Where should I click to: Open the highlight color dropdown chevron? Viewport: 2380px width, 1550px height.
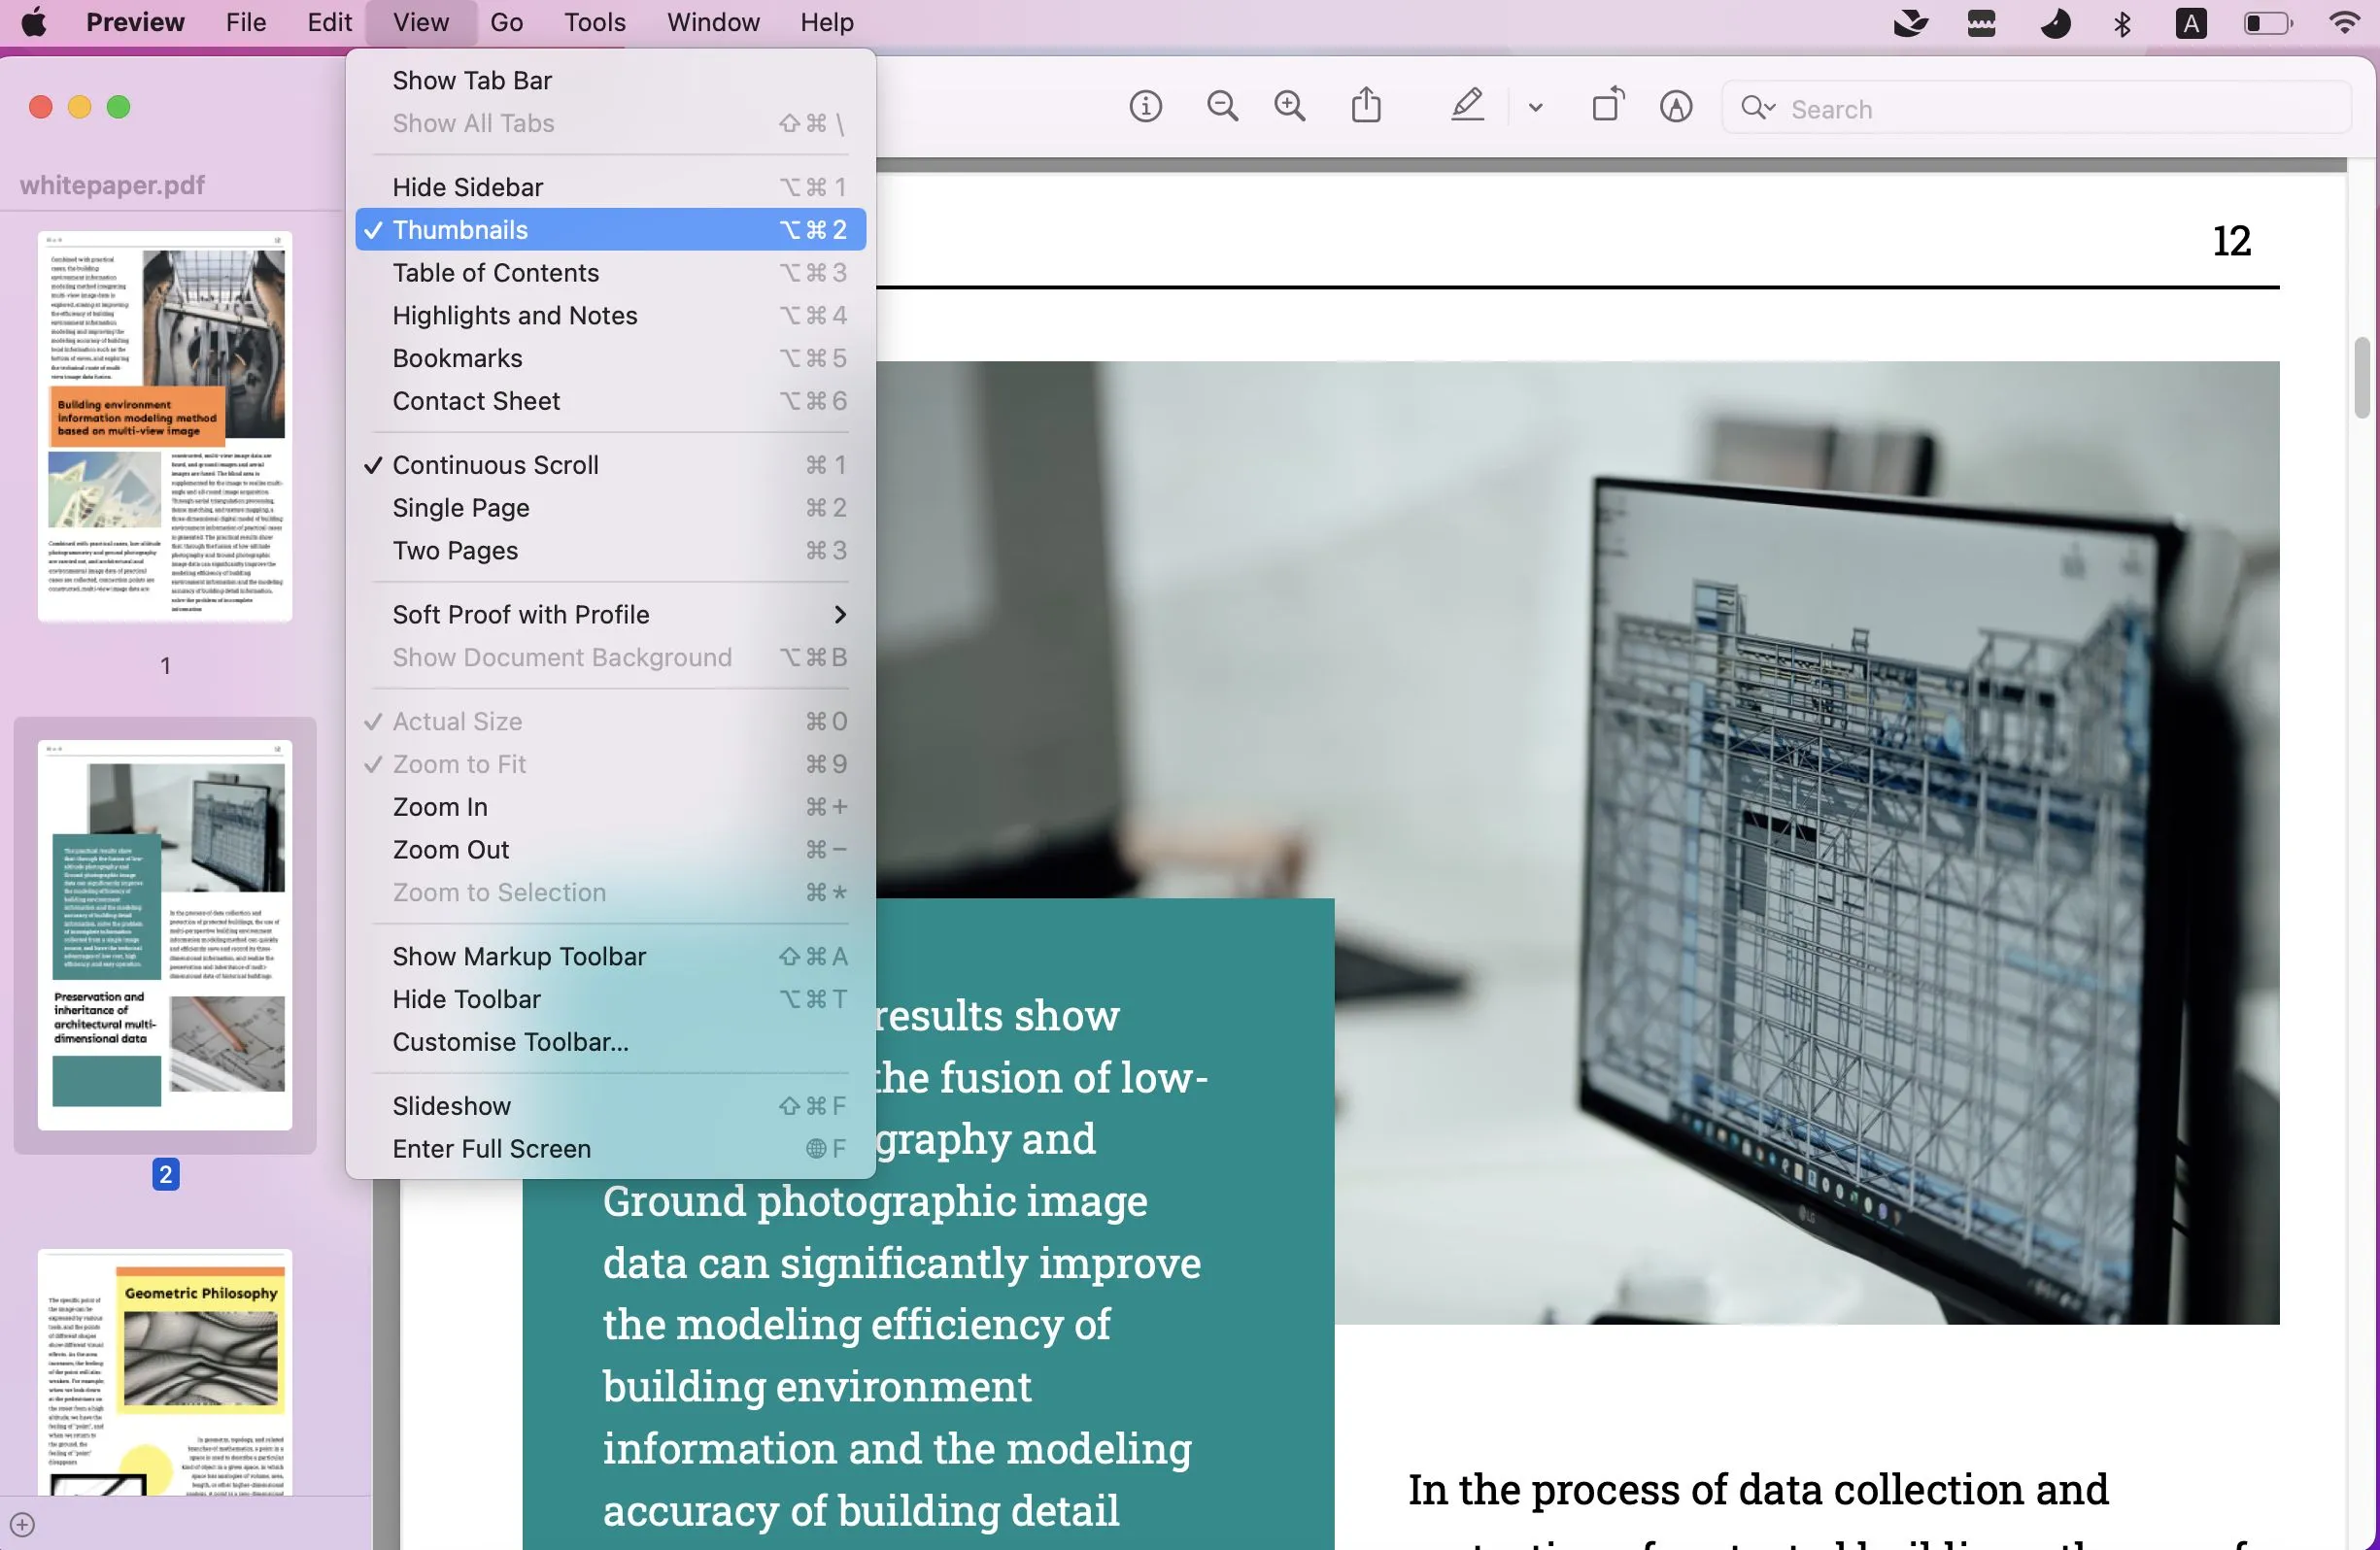click(x=1534, y=107)
